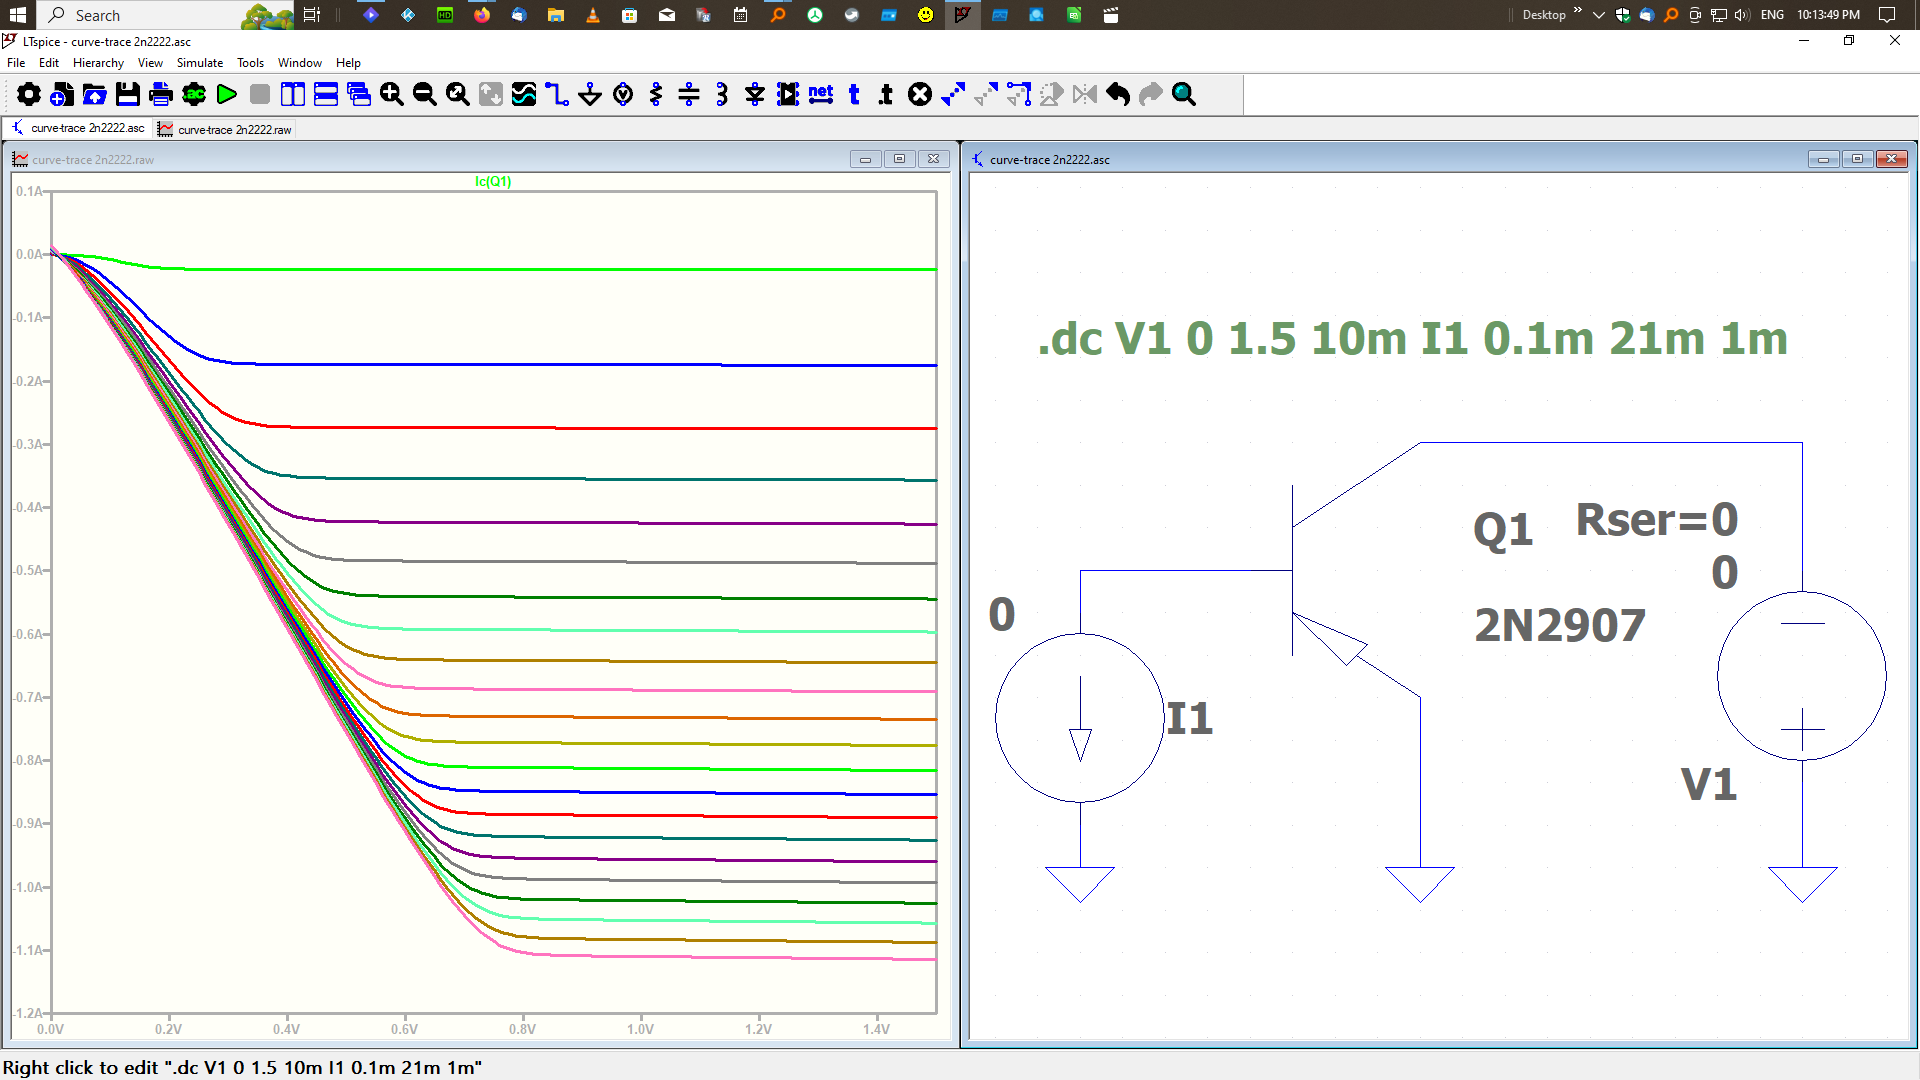1920x1080 pixels.
Task: Open the Control Panel gear icon
Action: pos(29,94)
